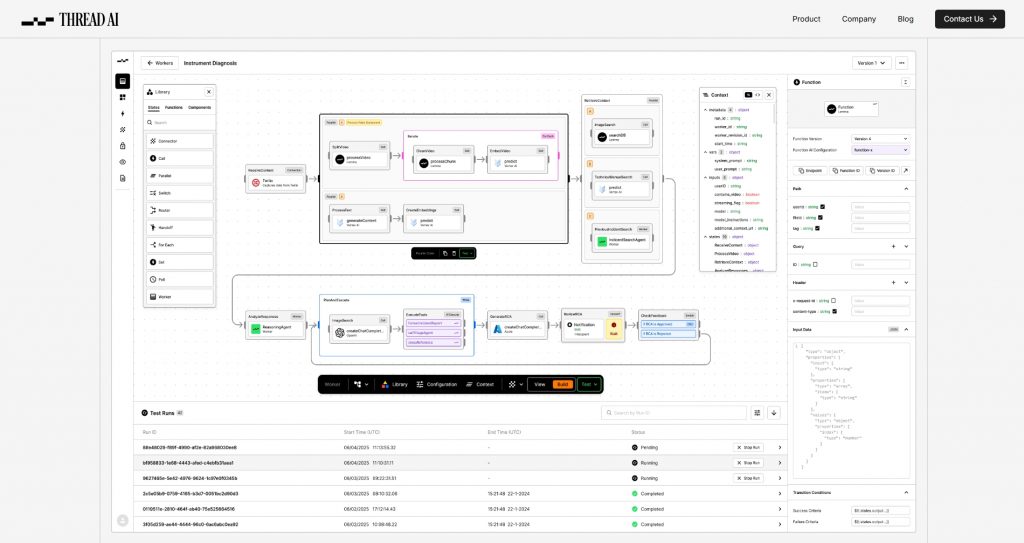
Task: Open the three-dots menu beside Version 1
Action: pyautogui.click(x=901, y=63)
